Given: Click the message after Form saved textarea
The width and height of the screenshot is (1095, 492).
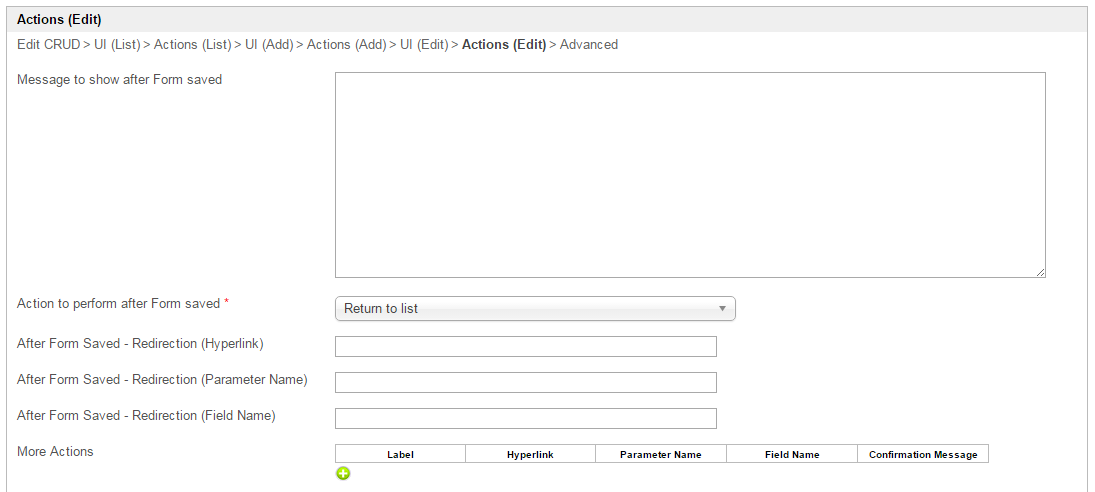Looking at the screenshot, I should [x=690, y=174].
